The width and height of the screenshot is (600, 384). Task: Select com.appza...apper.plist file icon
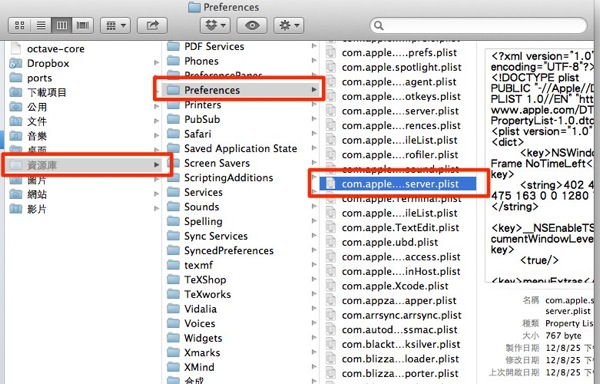pyautogui.click(x=331, y=301)
